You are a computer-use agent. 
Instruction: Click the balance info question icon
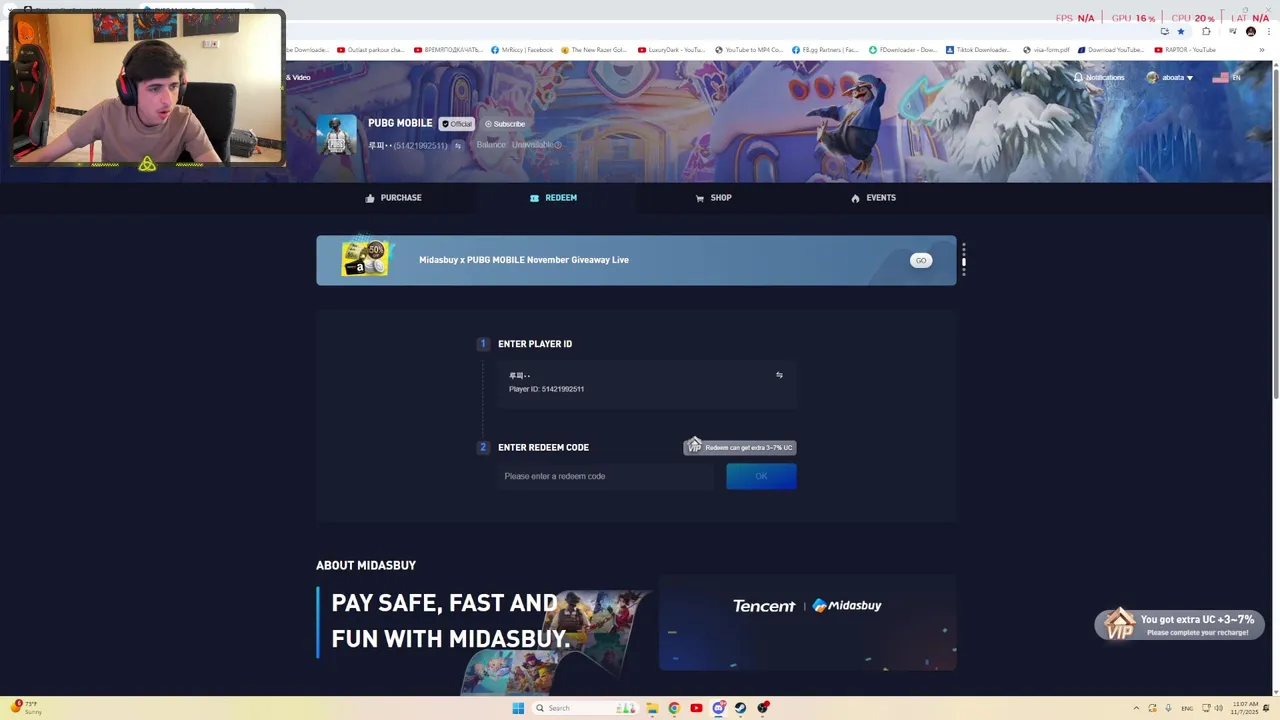coord(558,145)
